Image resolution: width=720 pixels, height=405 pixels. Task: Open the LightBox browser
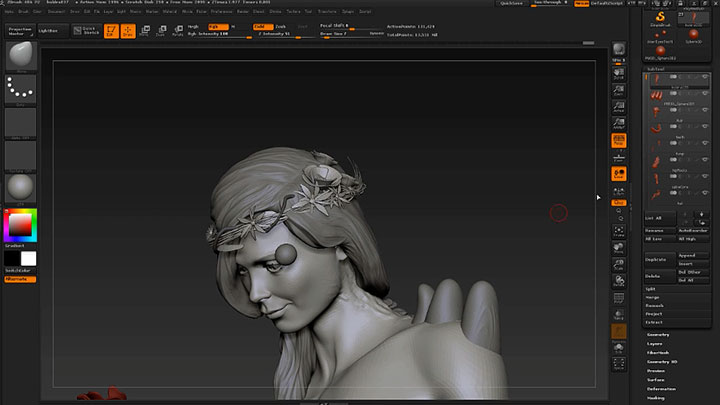(52, 31)
